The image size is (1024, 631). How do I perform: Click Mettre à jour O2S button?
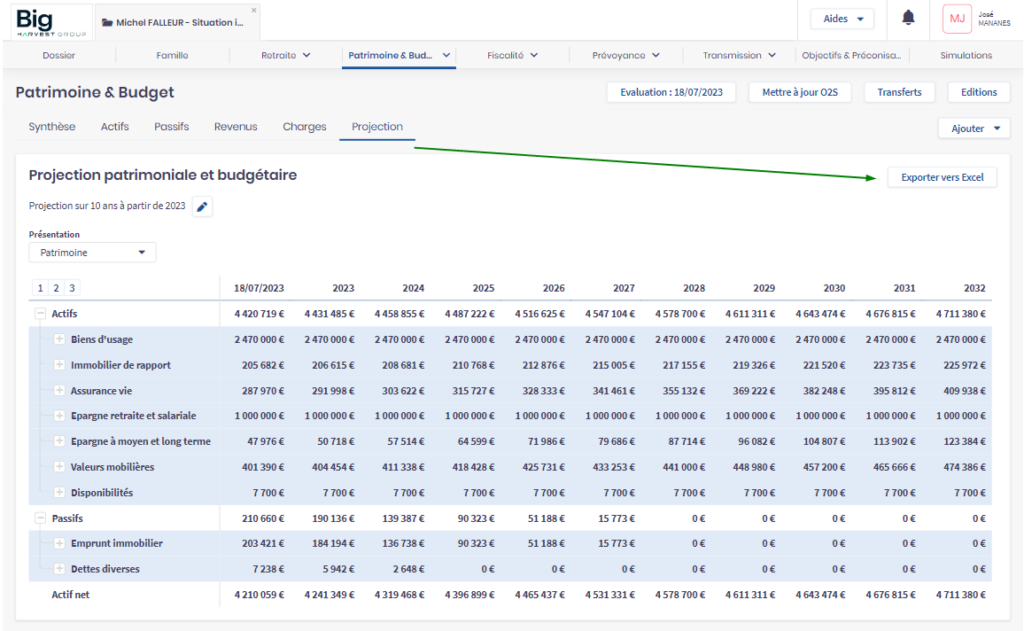click(x=799, y=92)
